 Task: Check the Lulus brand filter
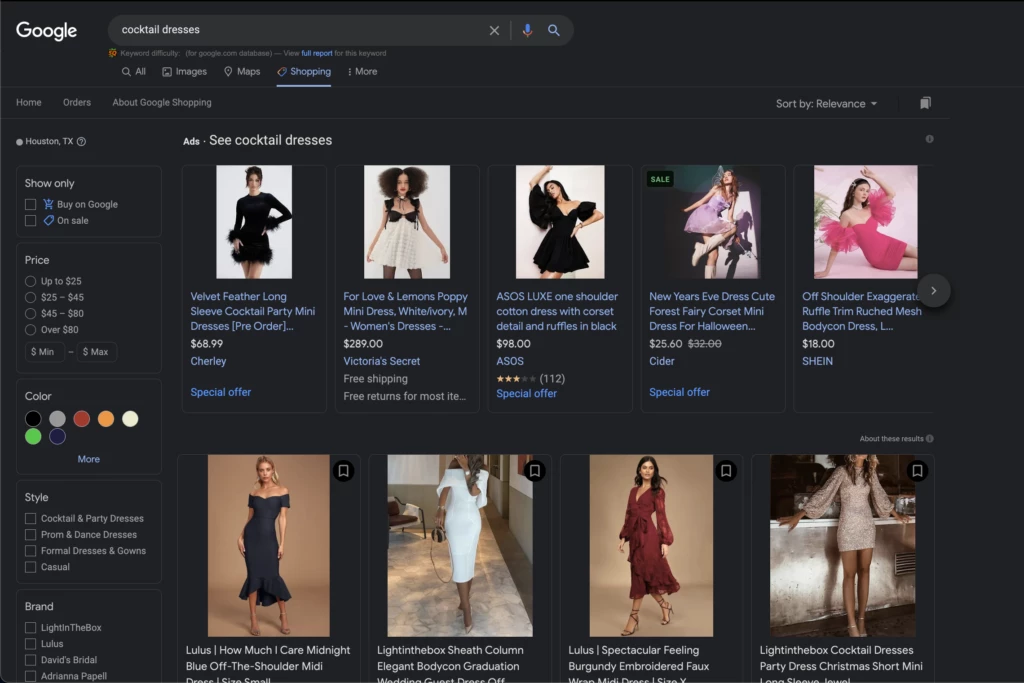30,644
